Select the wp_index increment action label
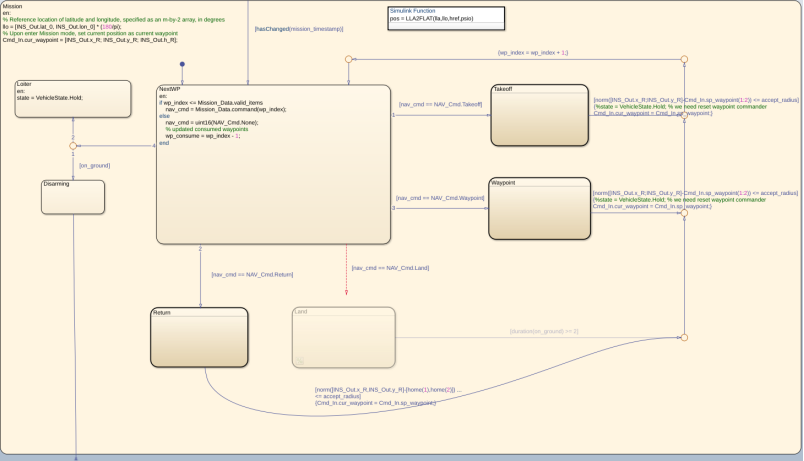This screenshot has width=804, height=461. point(532,52)
